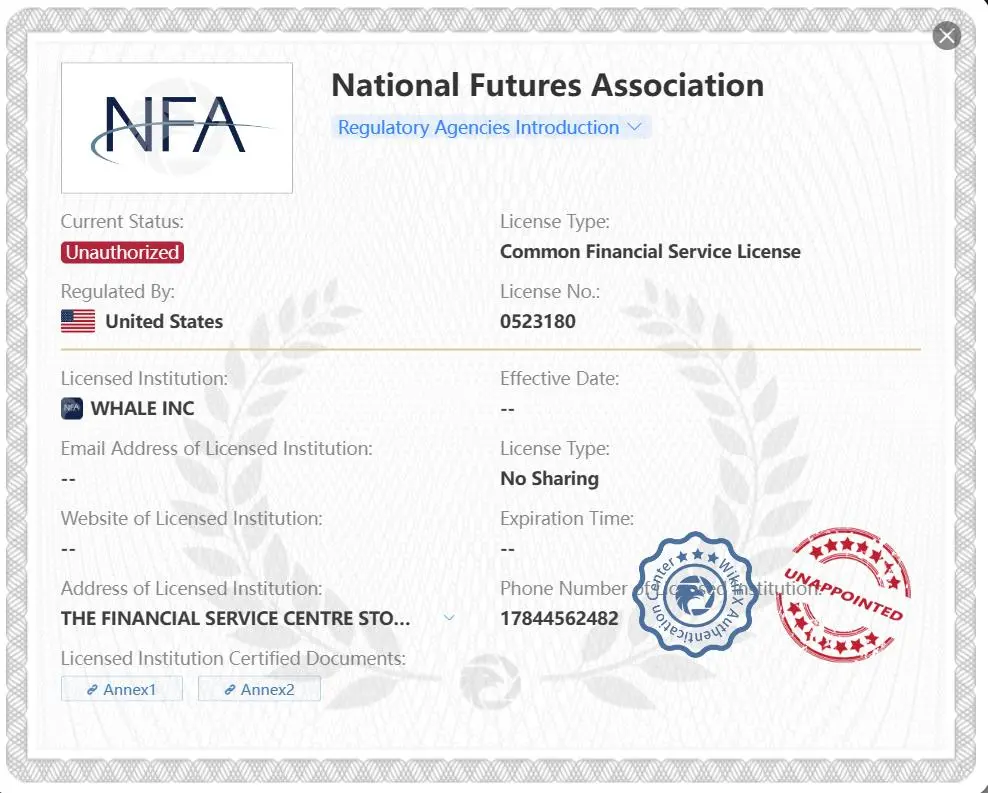
Task: Click the NFA logo image
Action: tap(177, 128)
